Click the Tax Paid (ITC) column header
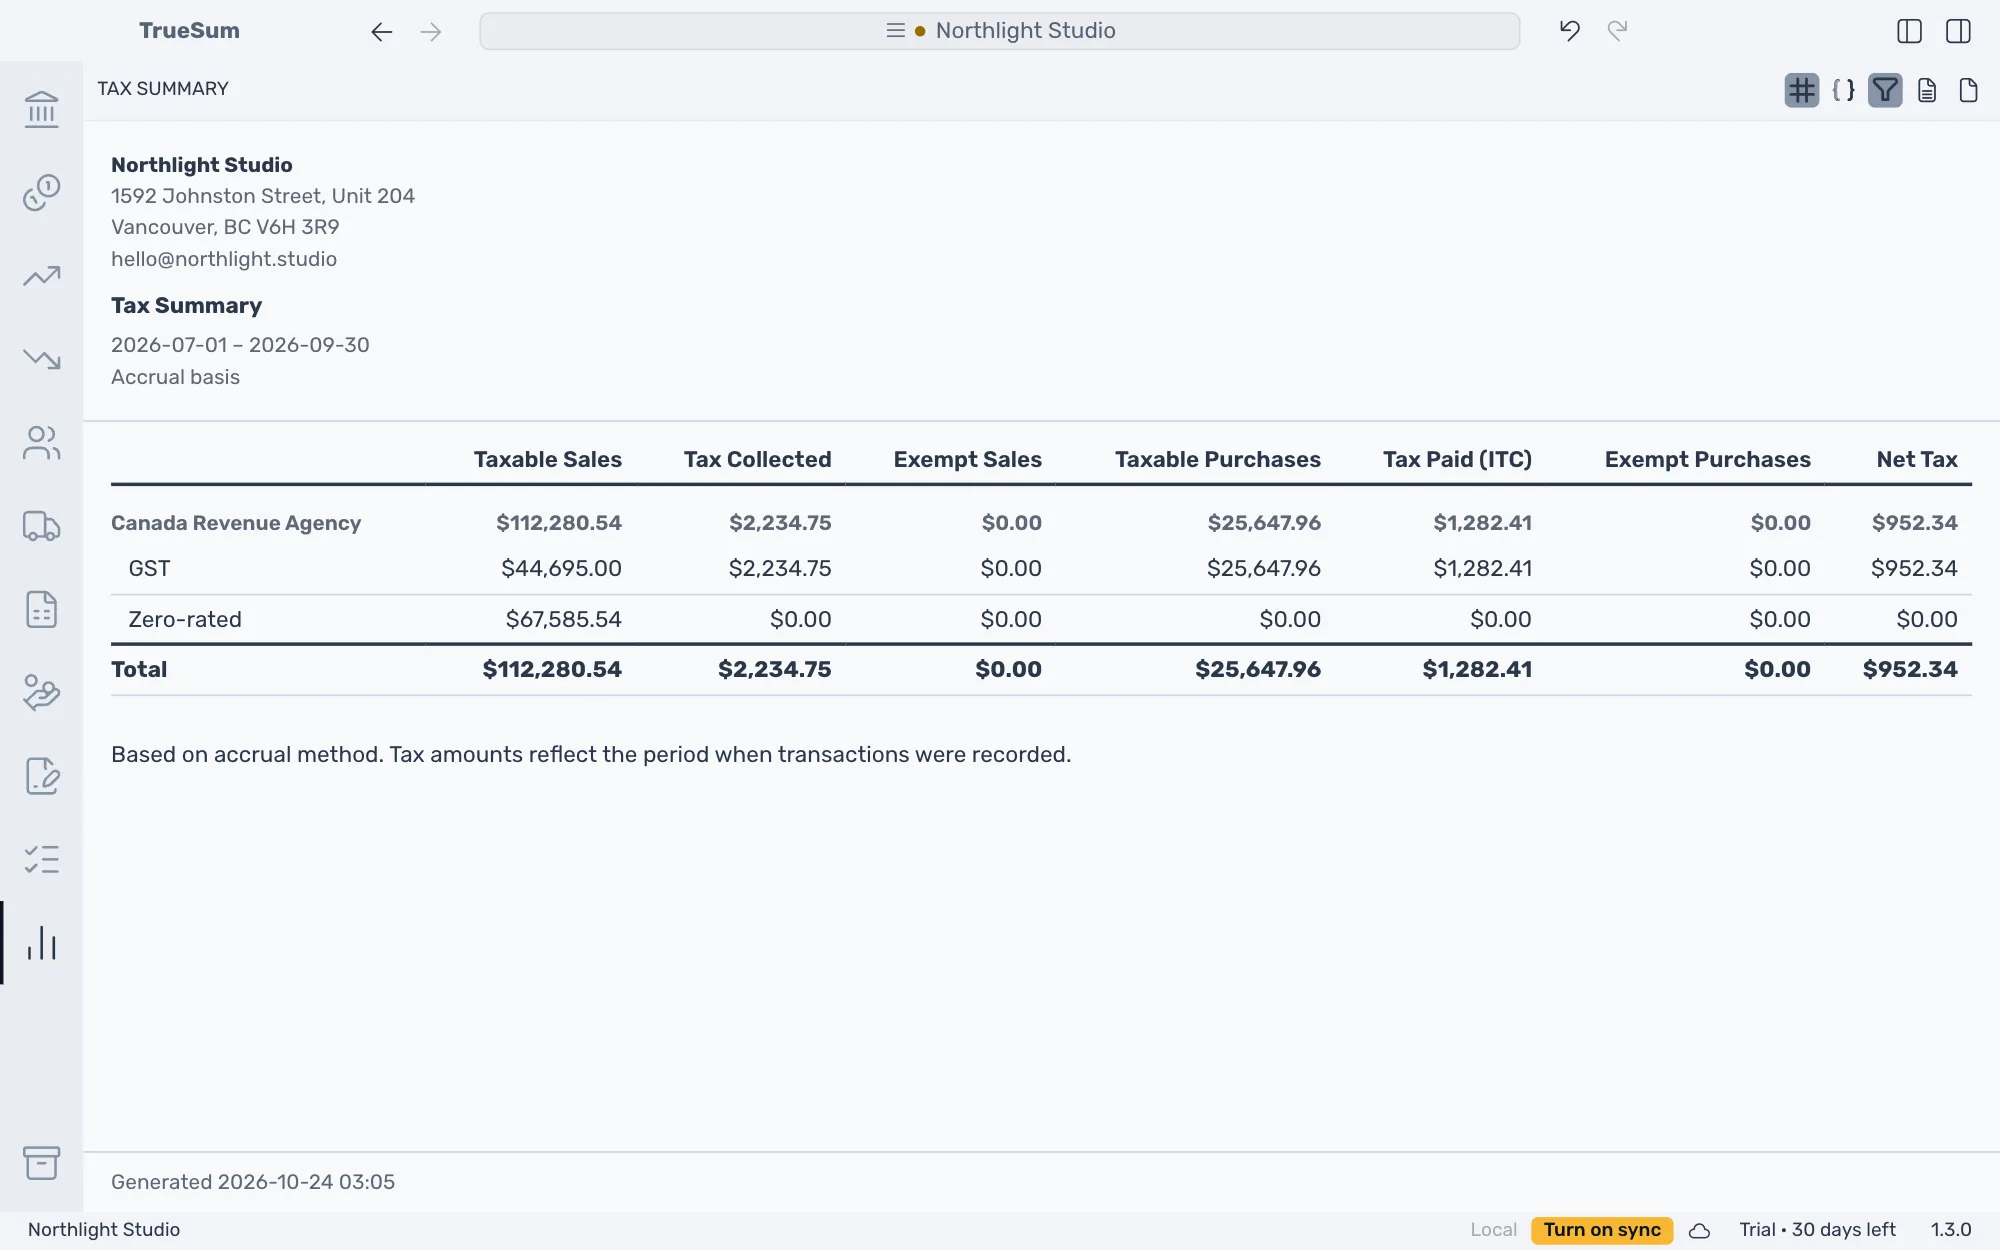The image size is (2000, 1250). click(x=1457, y=460)
